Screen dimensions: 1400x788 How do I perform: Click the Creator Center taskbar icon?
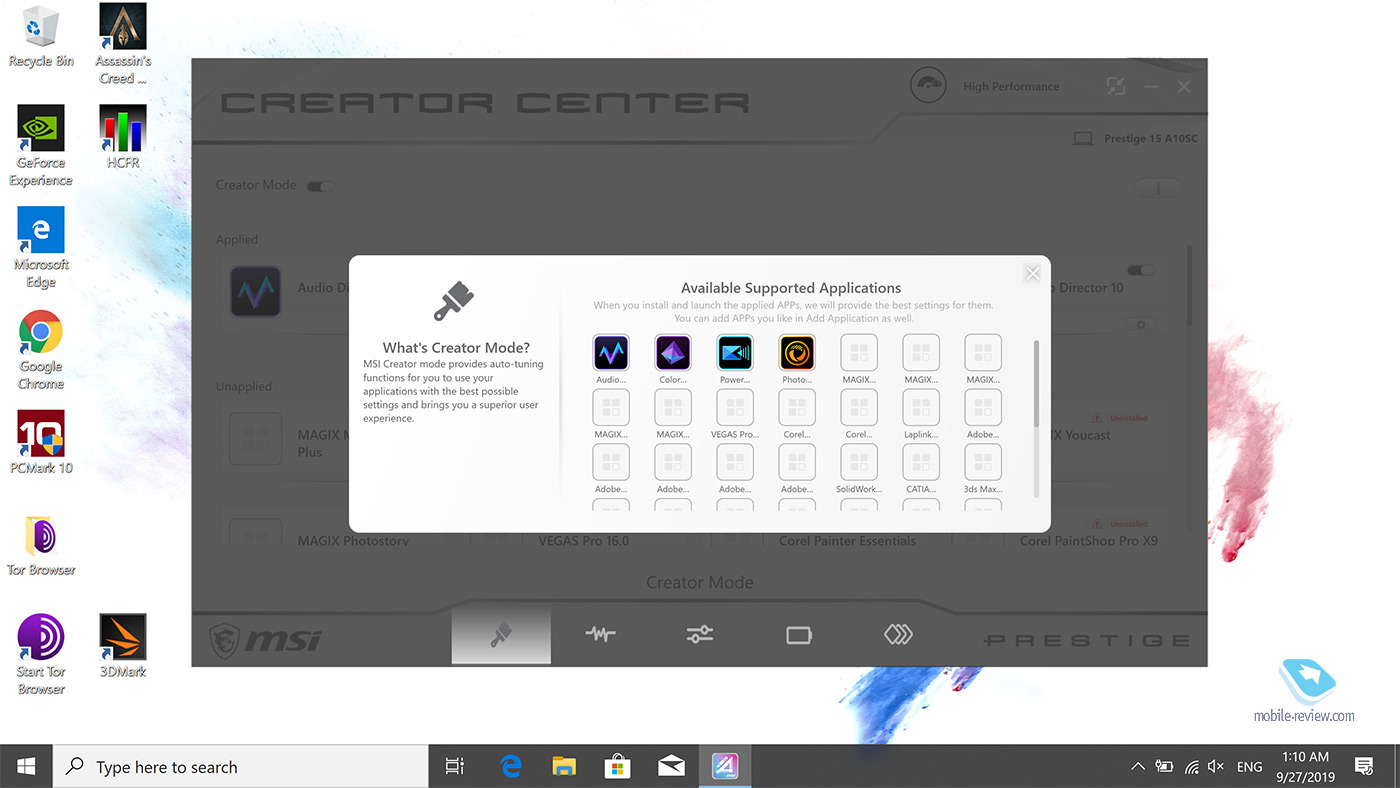724,767
